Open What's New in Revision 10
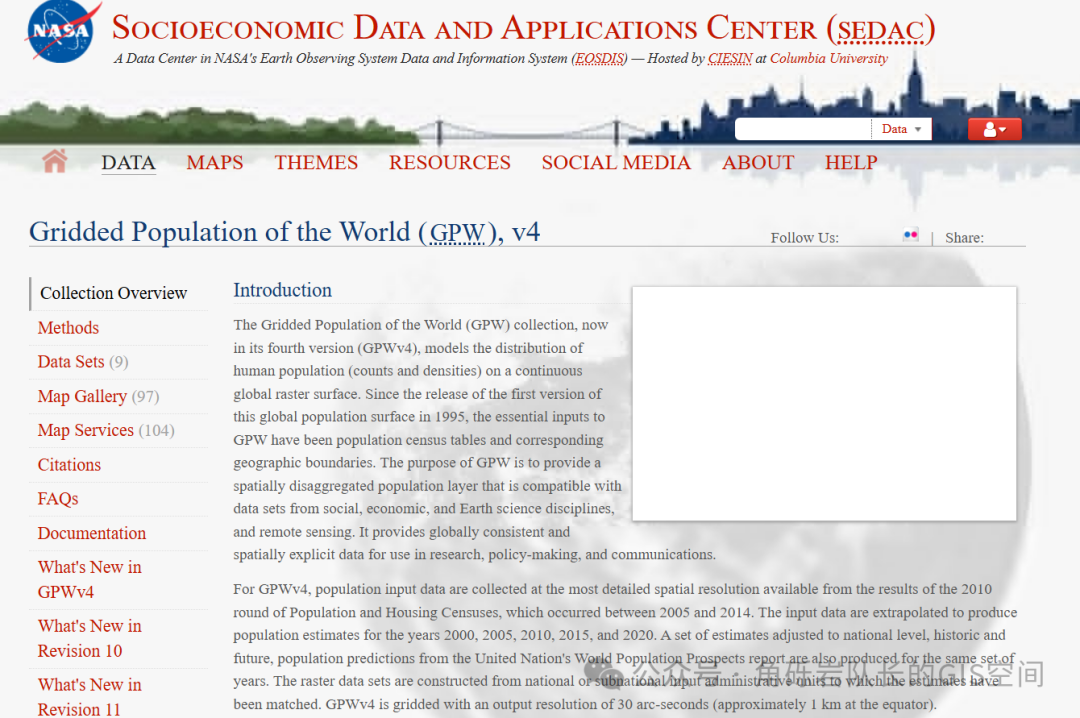The image size is (1080, 718). tap(90, 638)
